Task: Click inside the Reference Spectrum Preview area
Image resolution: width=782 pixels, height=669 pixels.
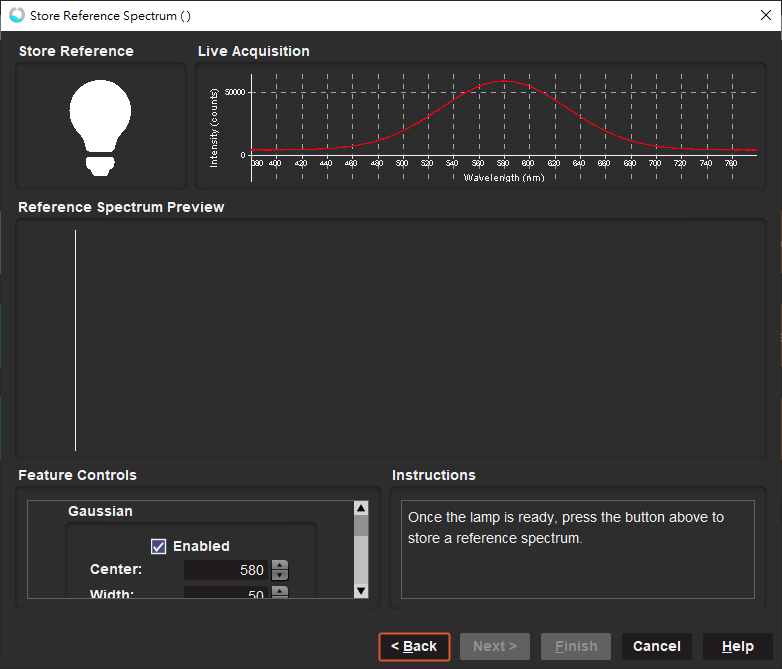Action: (400, 340)
